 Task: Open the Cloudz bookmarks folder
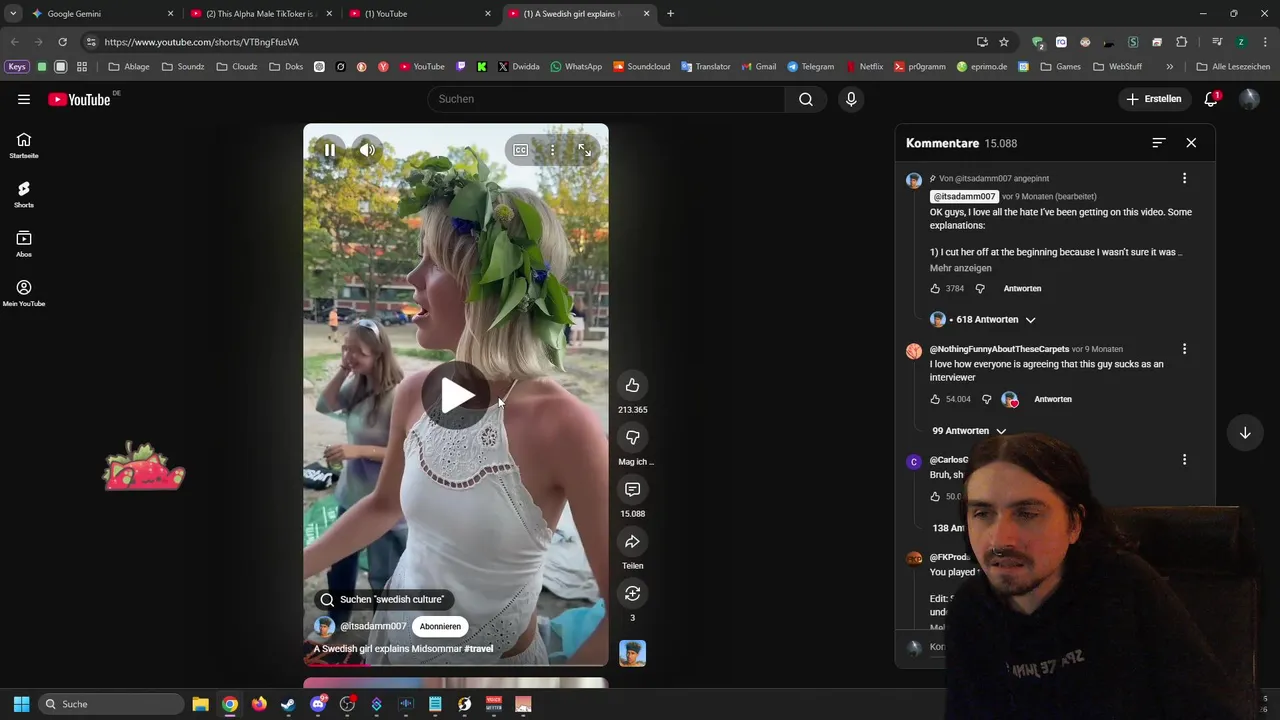[237, 67]
